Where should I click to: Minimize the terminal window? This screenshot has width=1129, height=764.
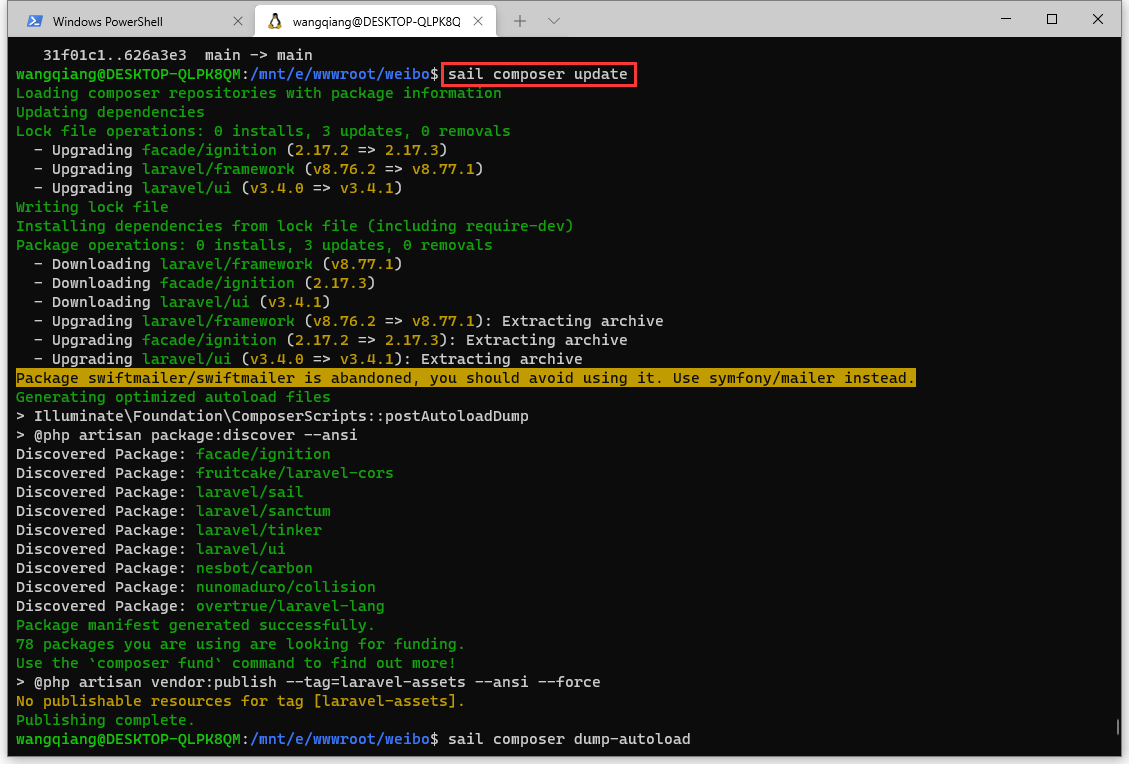pyautogui.click(x=1005, y=19)
